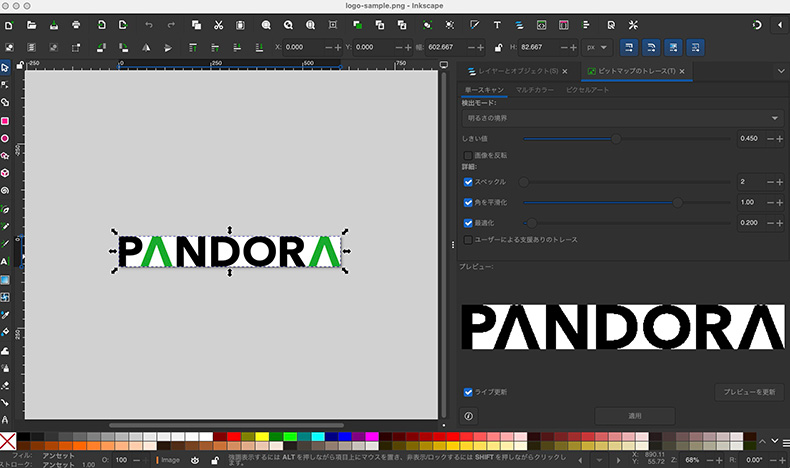
Task: Enable the 画像を反転 (invert image) checkbox
Action: point(468,155)
